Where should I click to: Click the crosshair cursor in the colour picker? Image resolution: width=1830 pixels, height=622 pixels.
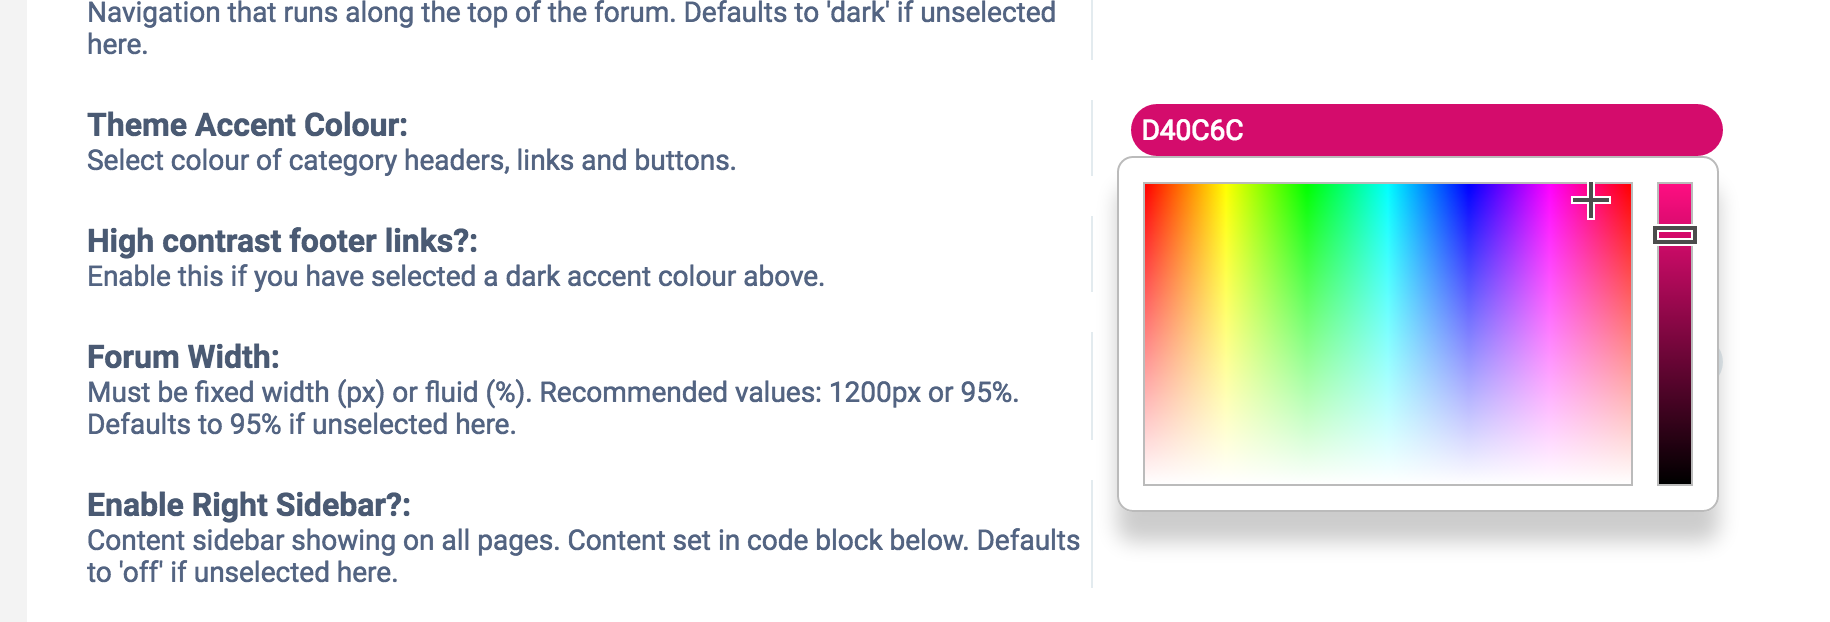coord(1590,201)
